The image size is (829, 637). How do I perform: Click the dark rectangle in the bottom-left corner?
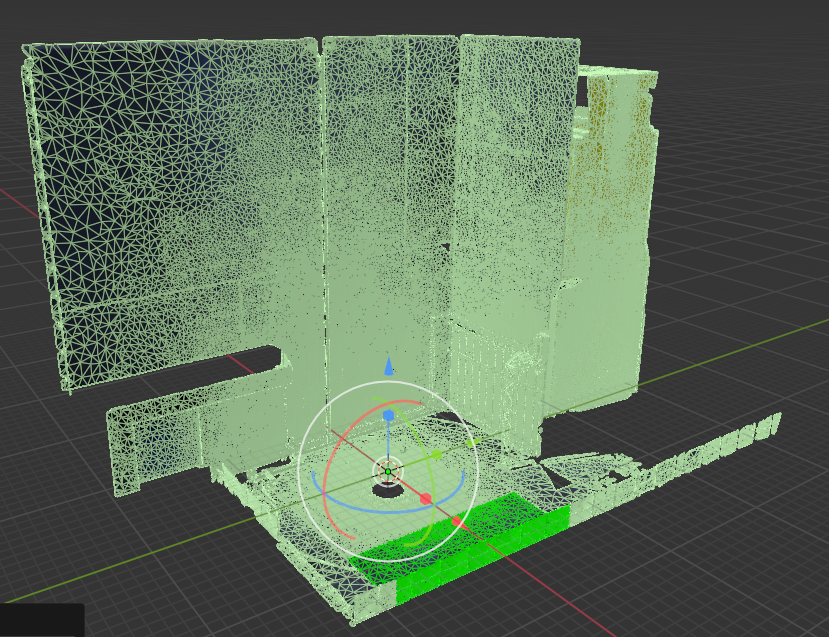[40, 620]
